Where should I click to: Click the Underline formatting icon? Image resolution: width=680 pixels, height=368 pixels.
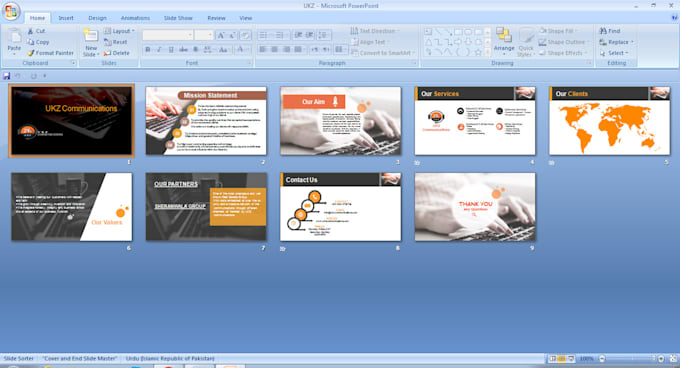pyautogui.click(x=171, y=49)
